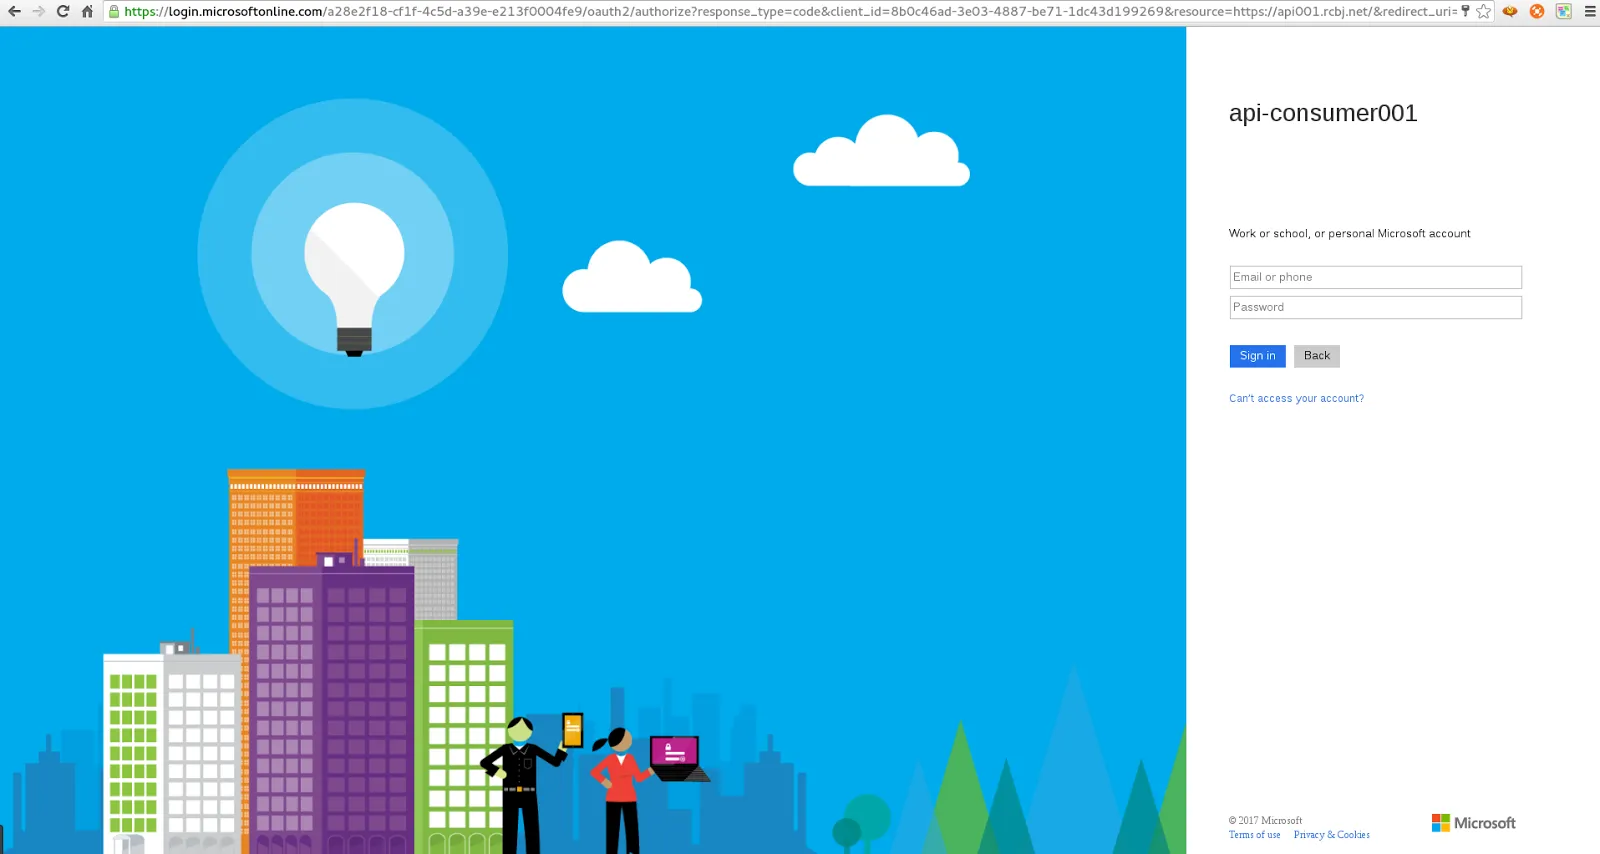Open the Can't access your account link
The width and height of the screenshot is (1600, 854).
pyautogui.click(x=1296, y=398)
